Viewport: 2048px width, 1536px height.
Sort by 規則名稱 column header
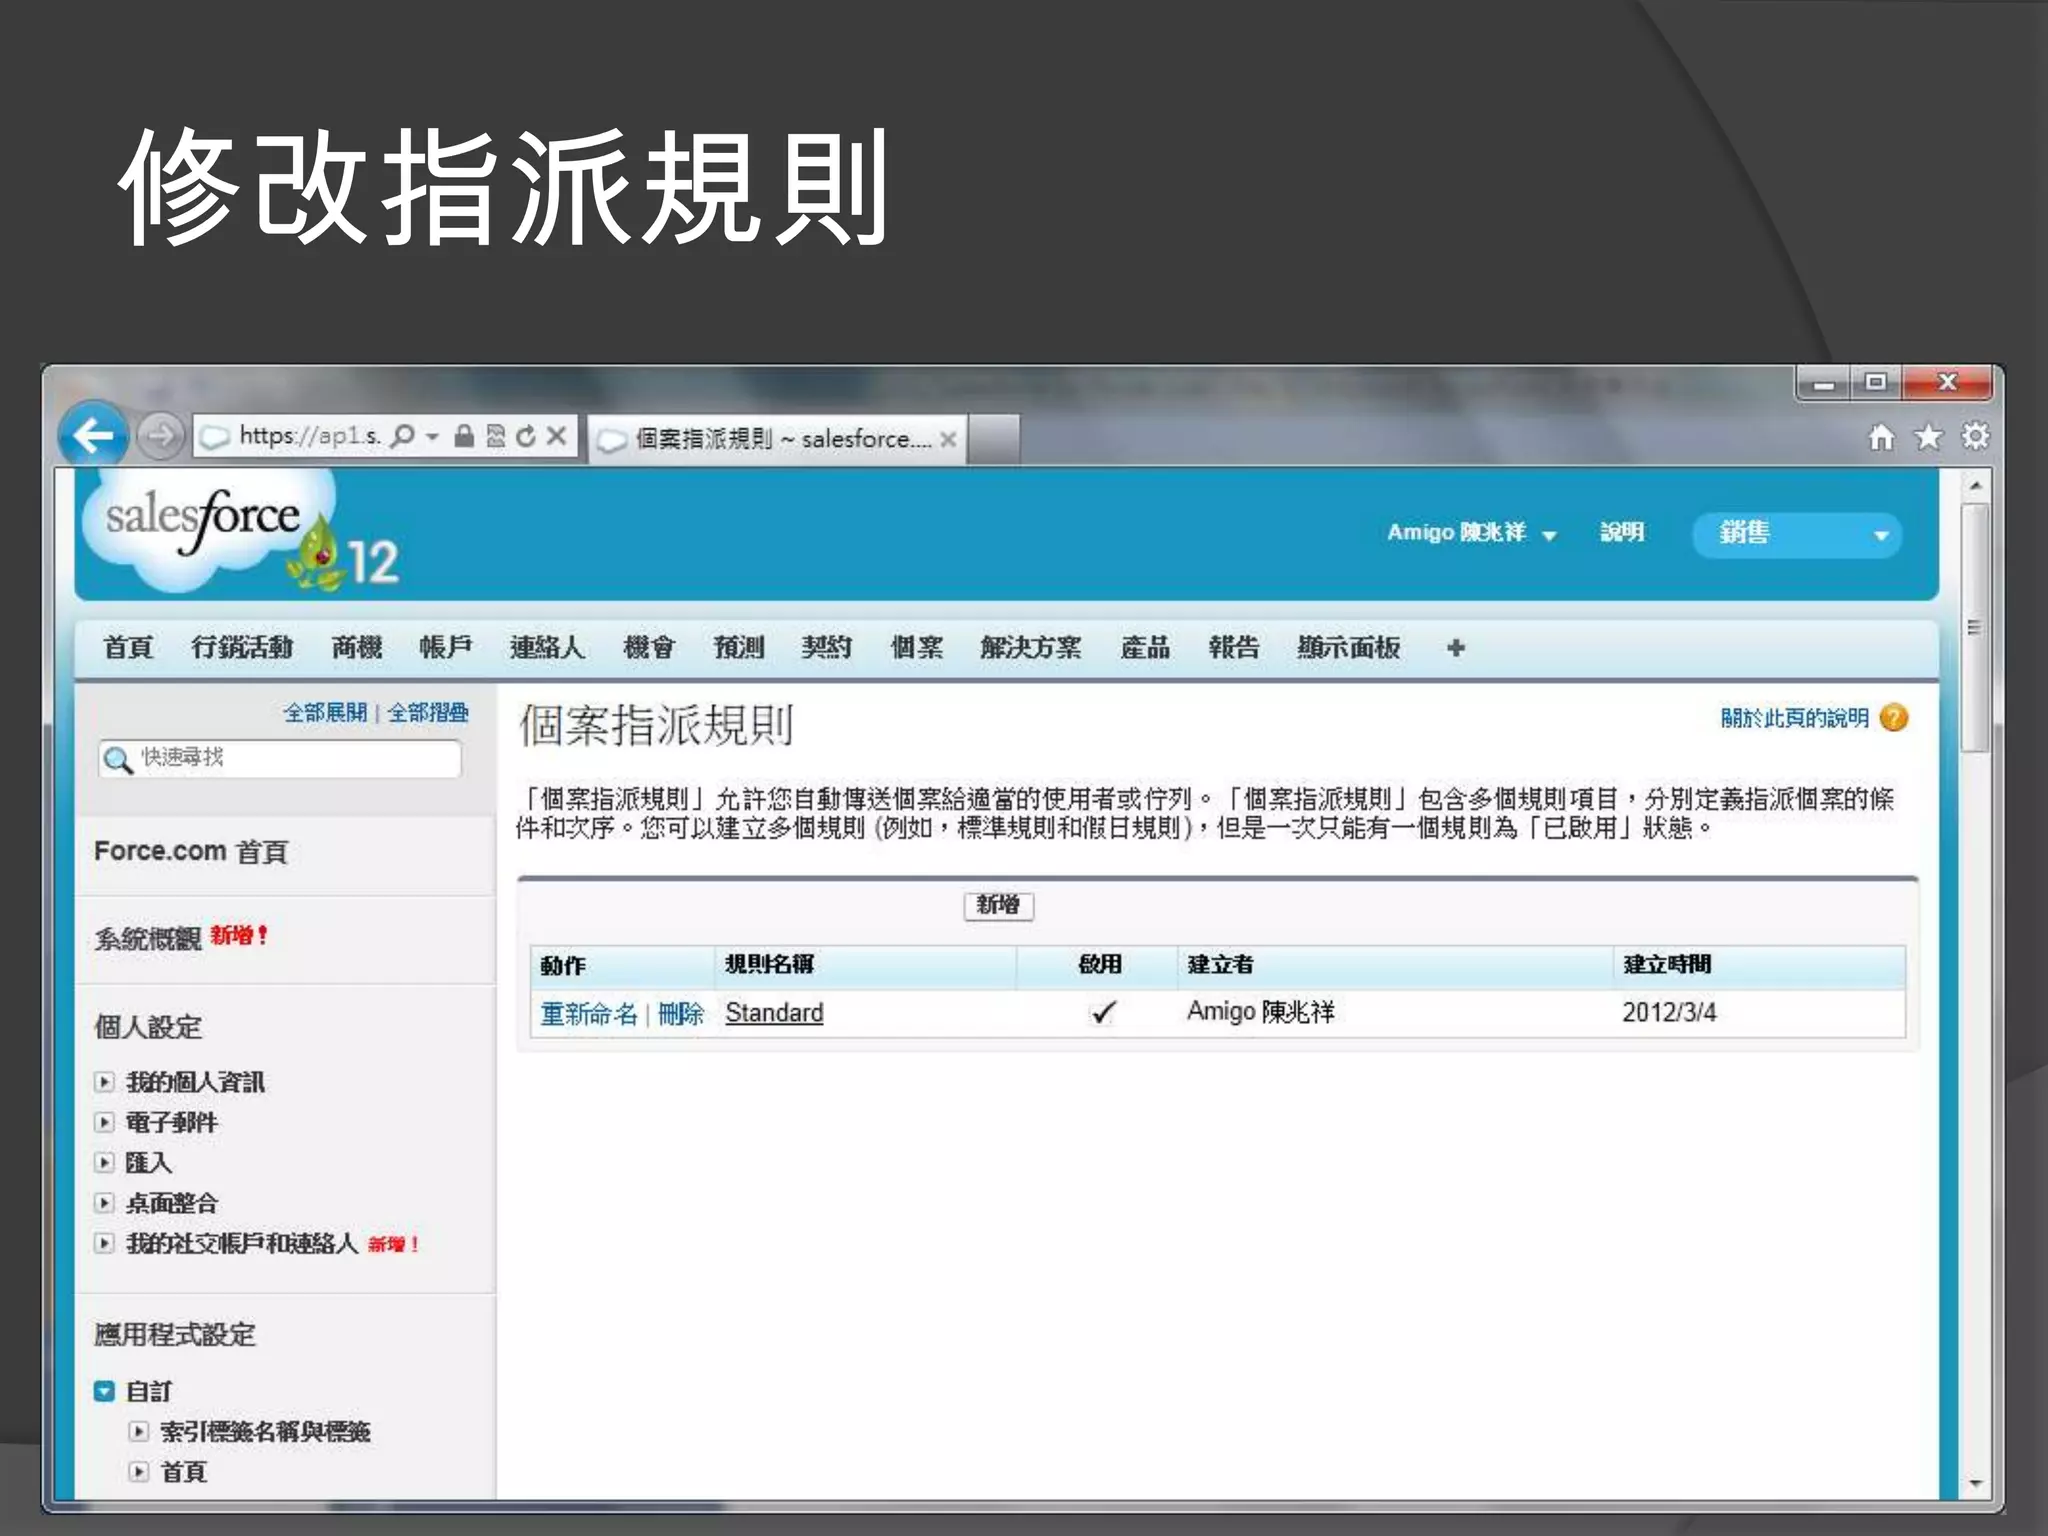769,965
